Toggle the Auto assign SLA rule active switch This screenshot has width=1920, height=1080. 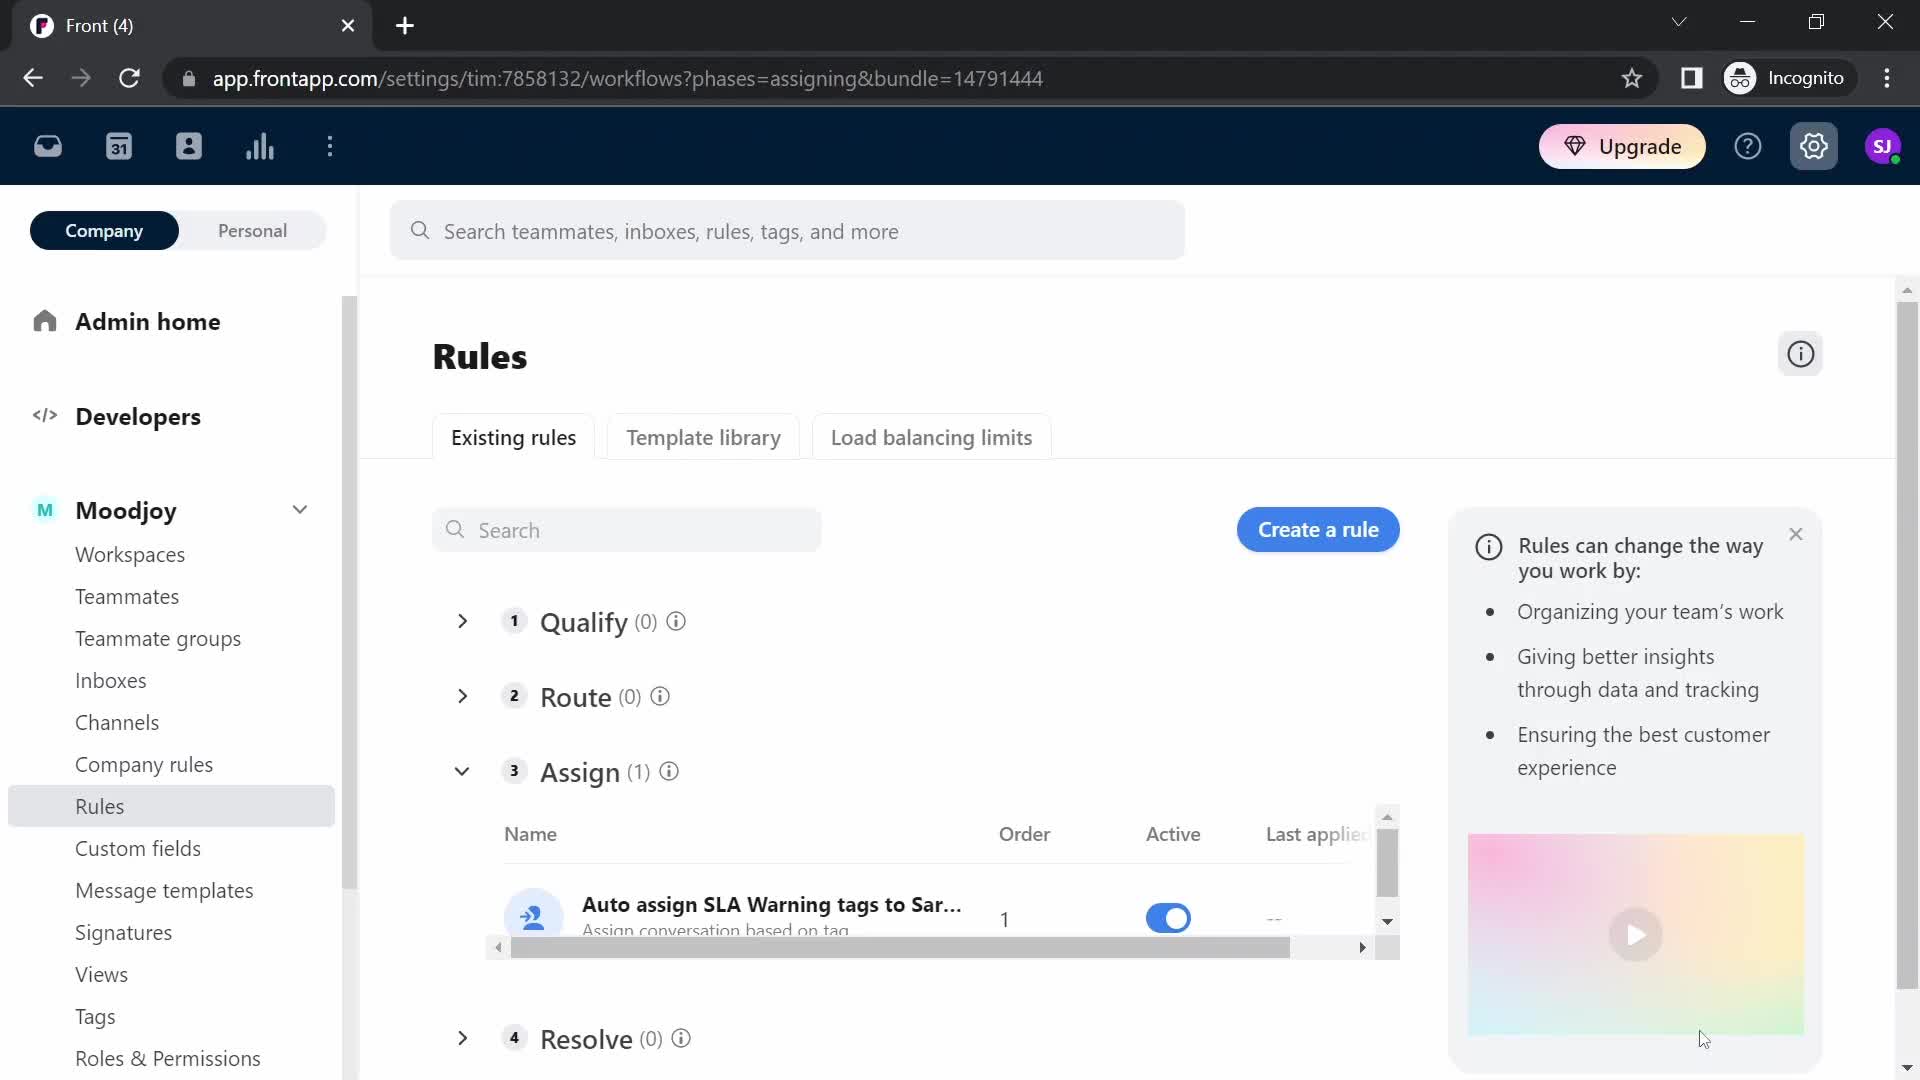tap(1168, 916)
